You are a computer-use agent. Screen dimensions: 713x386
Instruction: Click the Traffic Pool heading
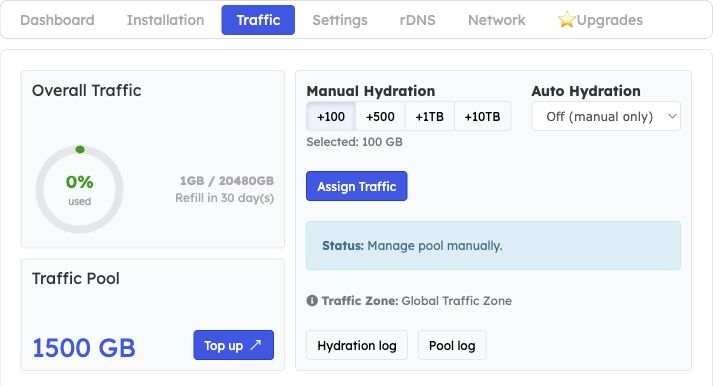point(76,278)
